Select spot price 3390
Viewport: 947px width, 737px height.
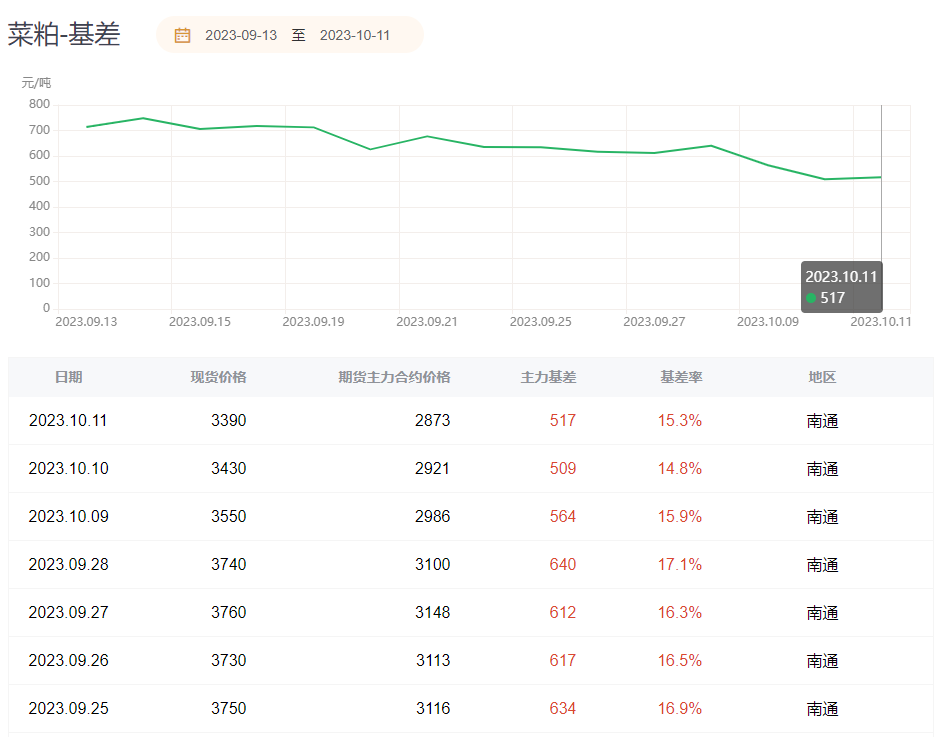(x=228, y=420)
